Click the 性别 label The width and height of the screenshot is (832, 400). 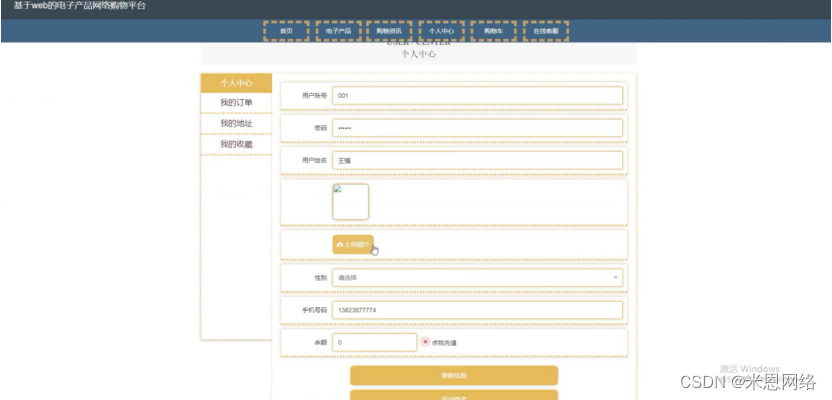(x=320, y=277)
